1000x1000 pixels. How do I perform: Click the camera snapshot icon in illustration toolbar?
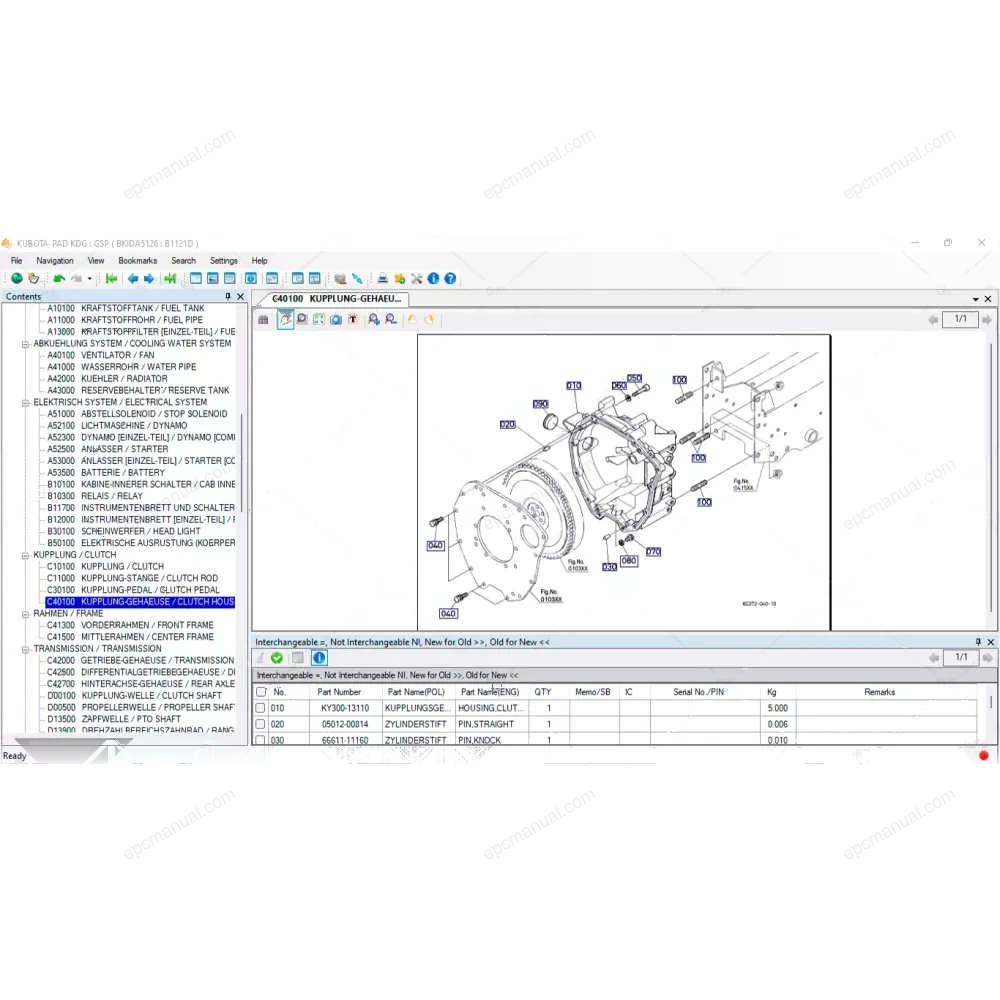coord(336,320)
